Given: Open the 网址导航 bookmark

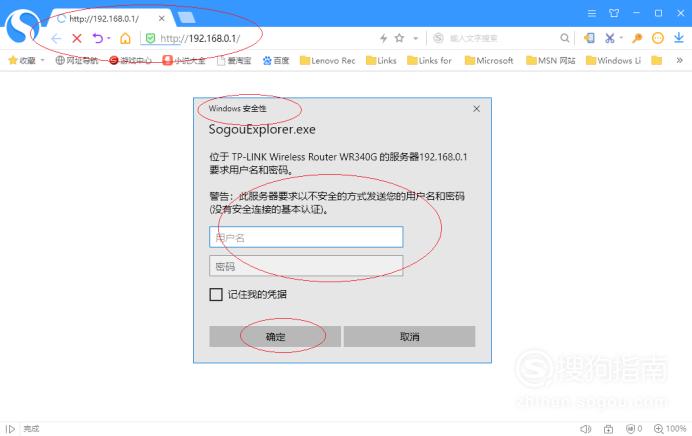Looking at the screenshot, I should tap(76, 60).
